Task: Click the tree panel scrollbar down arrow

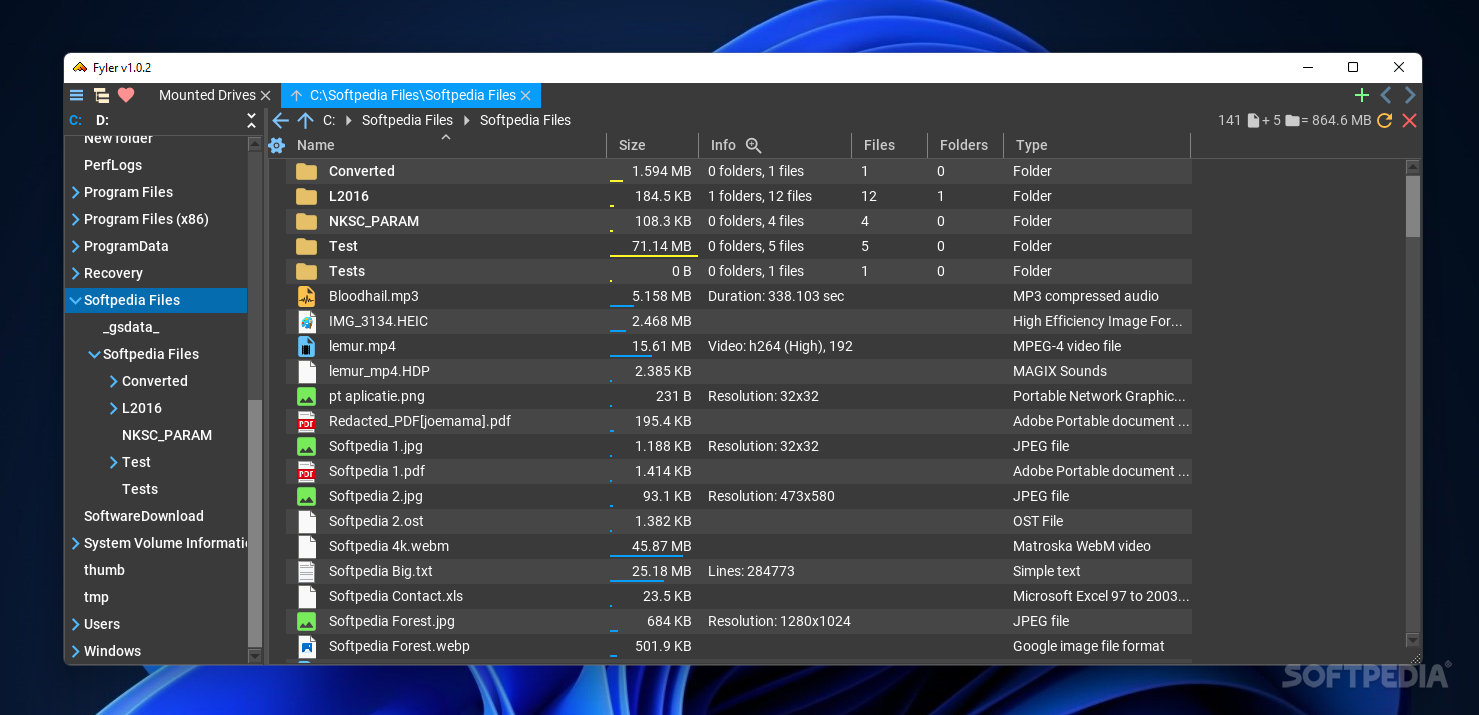Action: point(254,656)
